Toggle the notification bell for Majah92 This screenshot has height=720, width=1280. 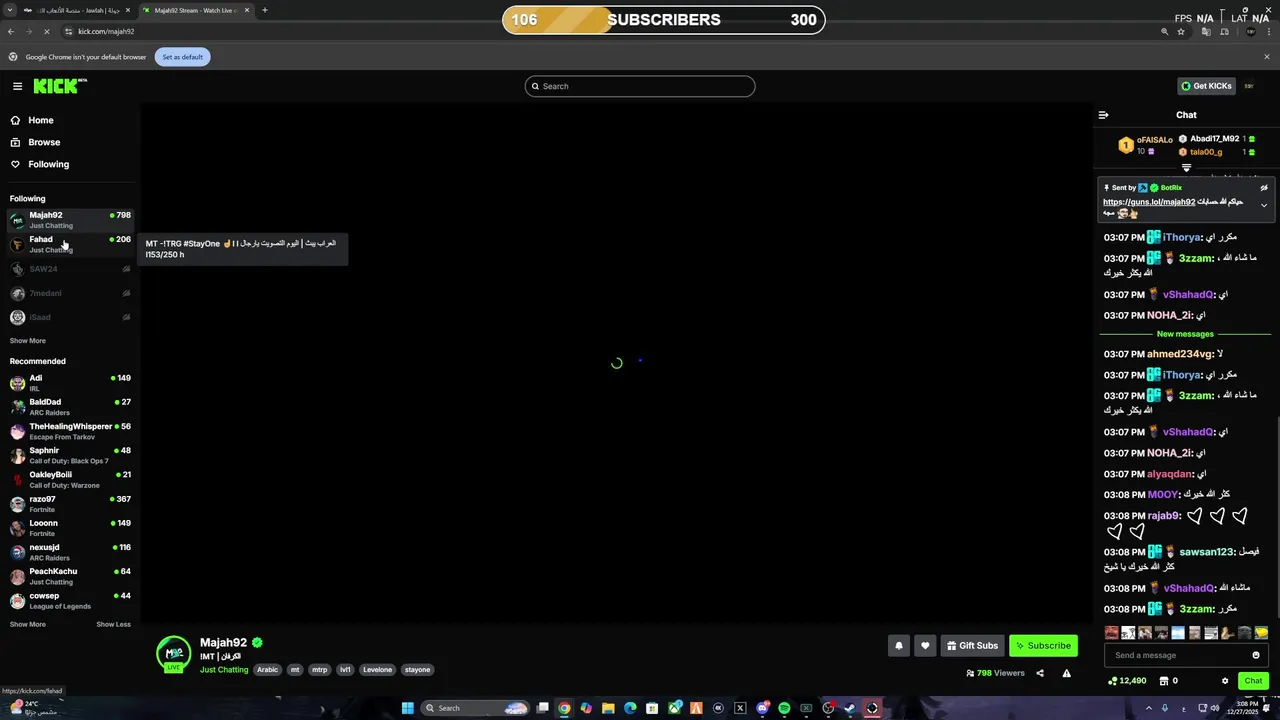(x=899, y=646)
